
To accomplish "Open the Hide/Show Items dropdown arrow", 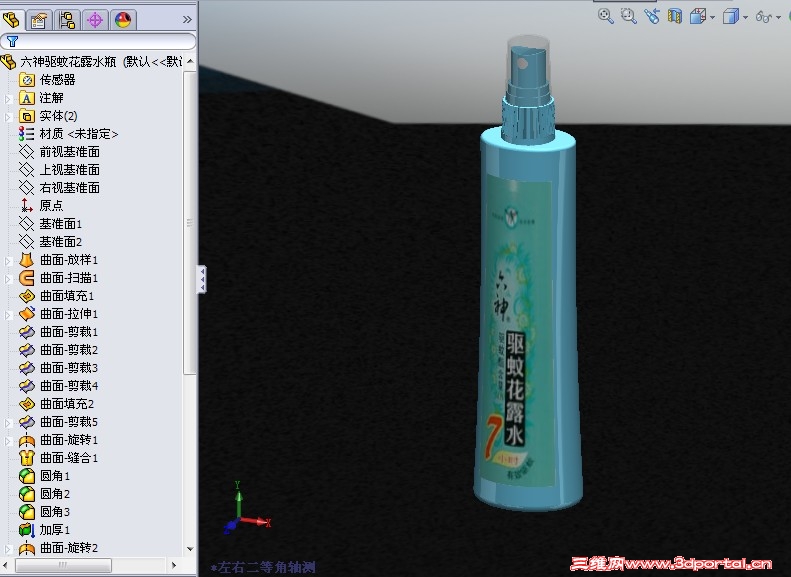I will pyautogui.click(x=779, y=17).
